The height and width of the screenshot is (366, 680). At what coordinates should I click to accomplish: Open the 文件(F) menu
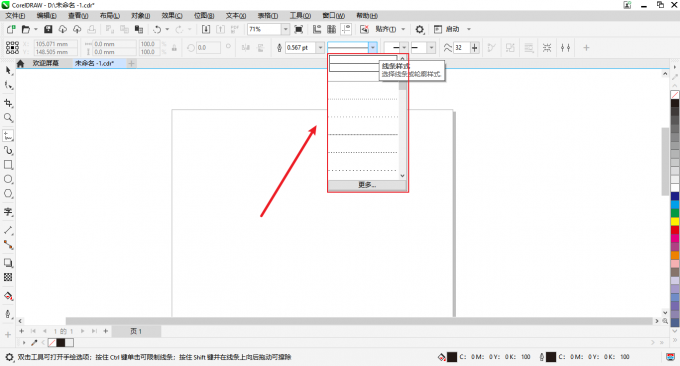pyautogui.click(x=15, y=16)
